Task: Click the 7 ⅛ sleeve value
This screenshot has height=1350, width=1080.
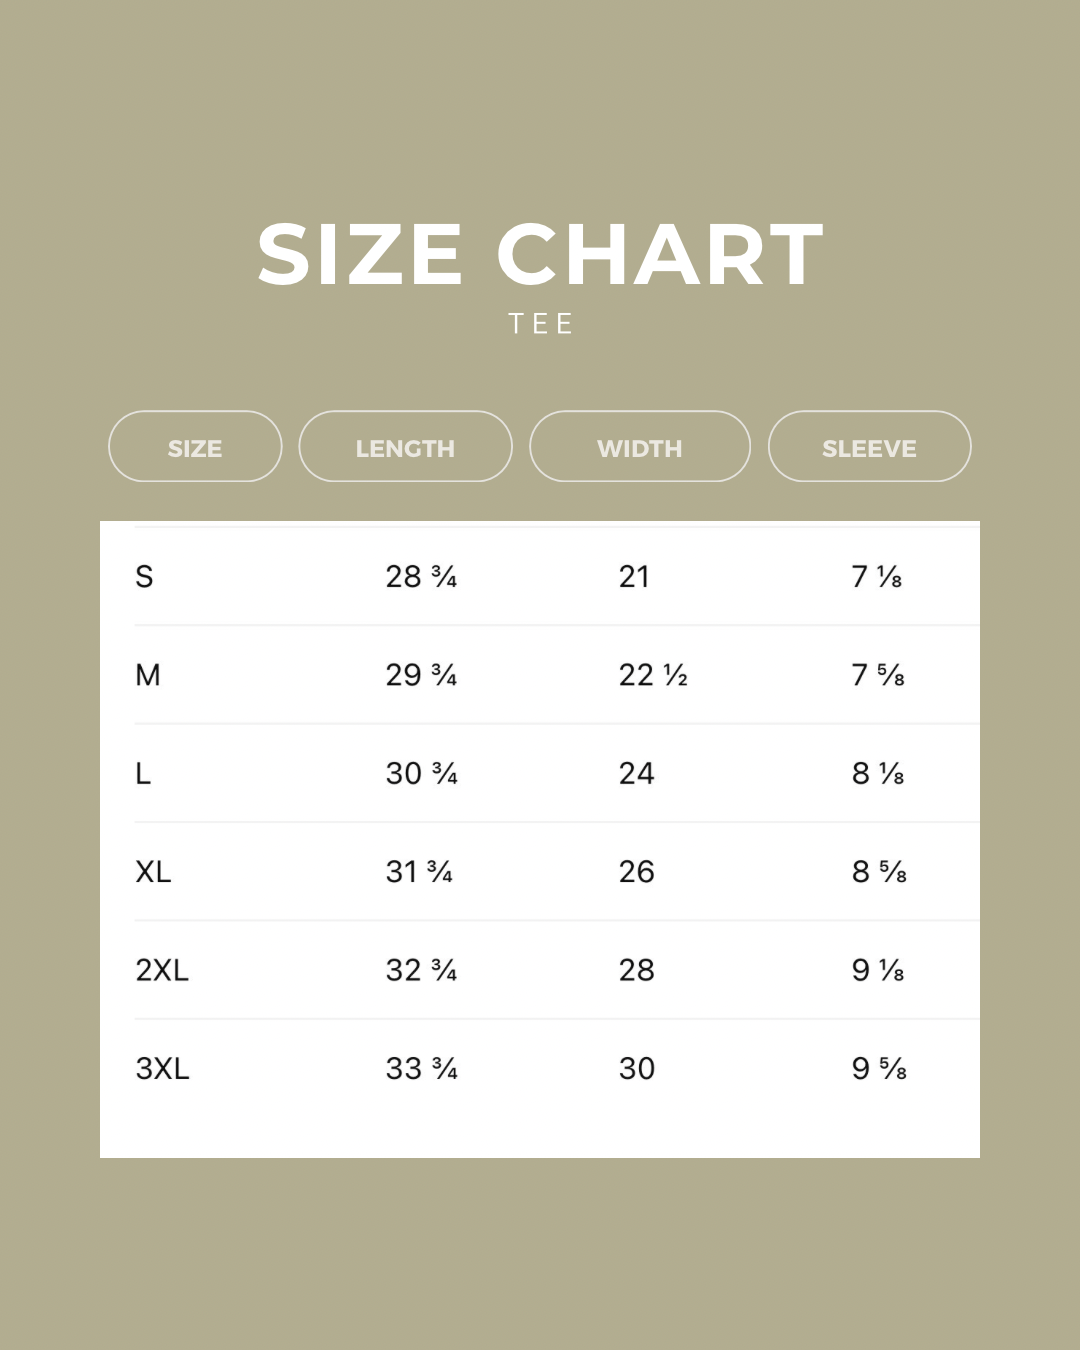Action: (x=877, y=577)
